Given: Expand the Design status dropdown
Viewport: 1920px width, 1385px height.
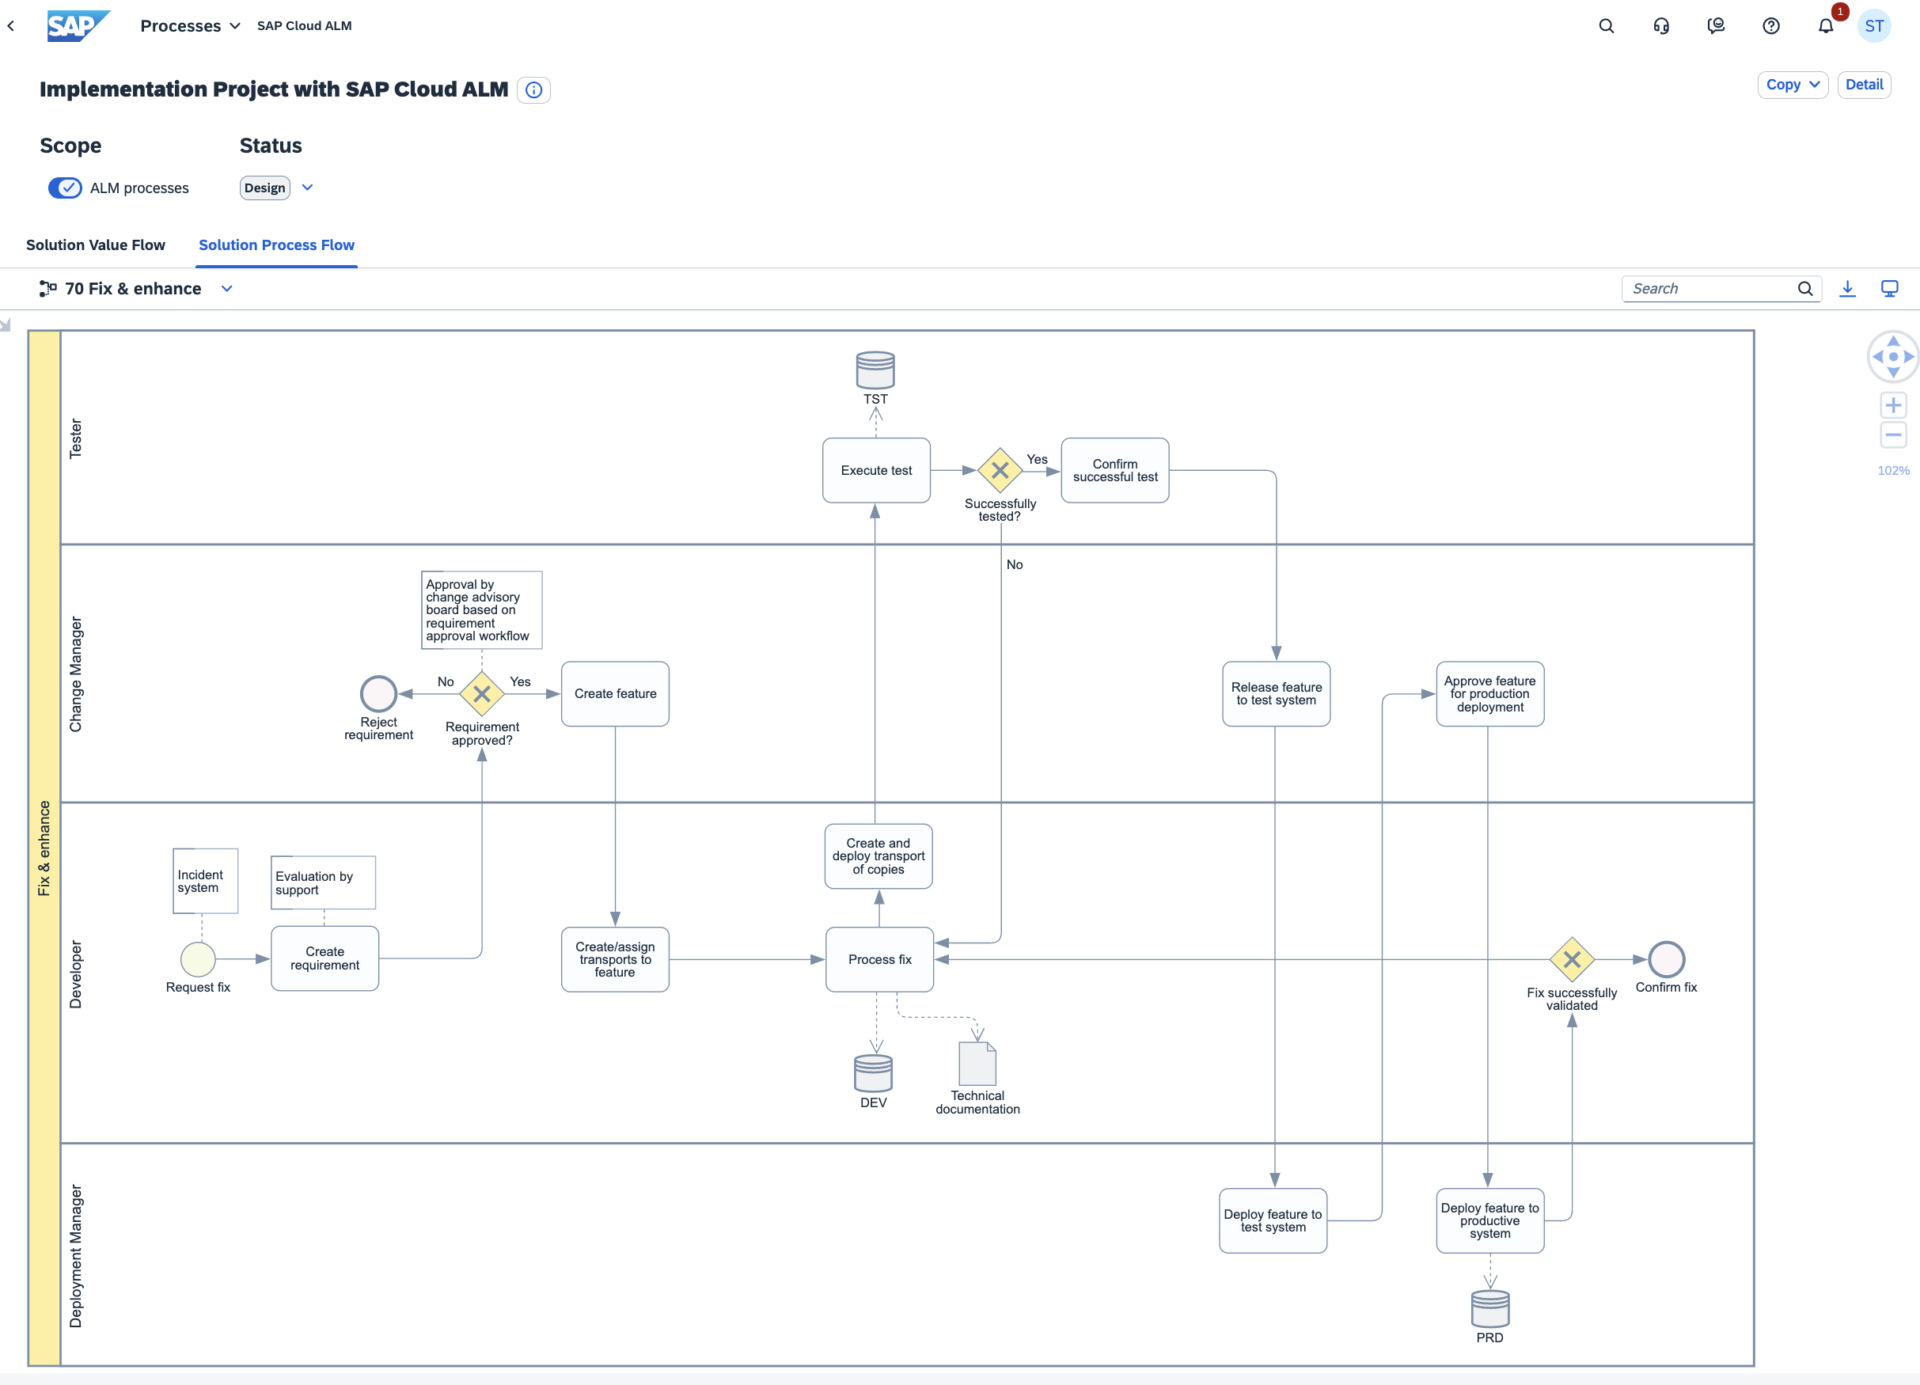Looking at the screenshot, I should pyautogui.click(x=307, y=188).
